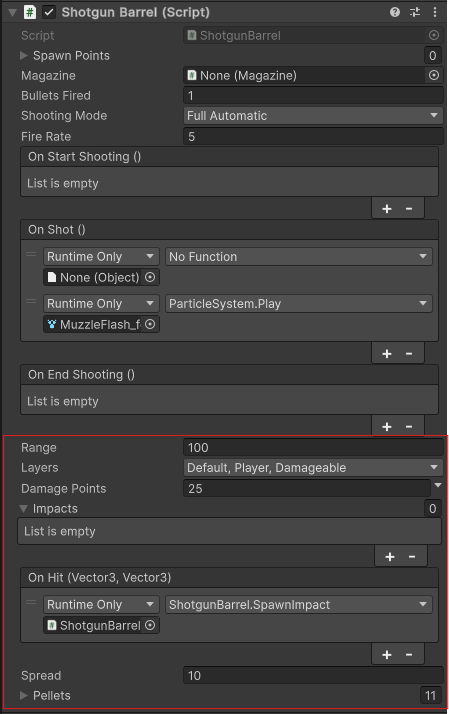Screen dimensions: 449x714
Task: Click the Fire Rate value field
Action: point(313,137)
